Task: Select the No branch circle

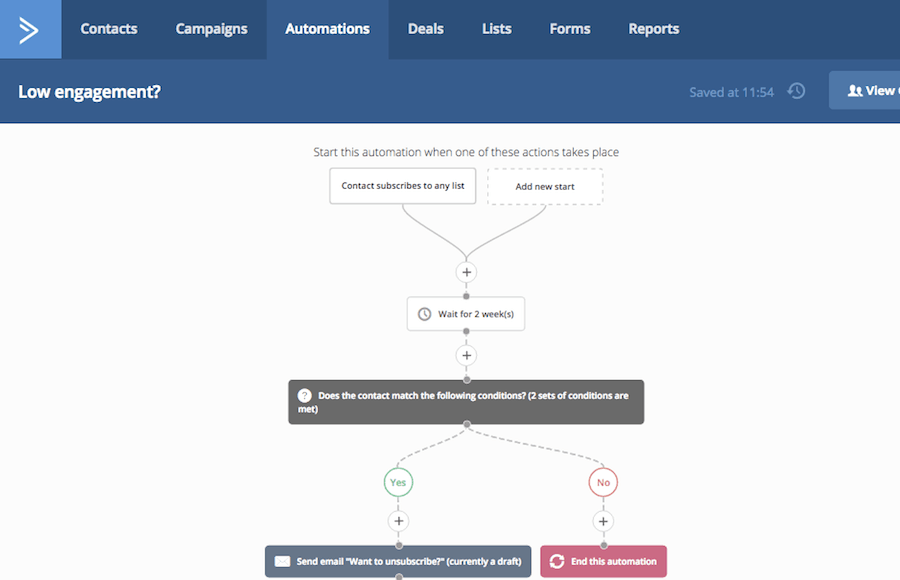Action: (603, 482)
